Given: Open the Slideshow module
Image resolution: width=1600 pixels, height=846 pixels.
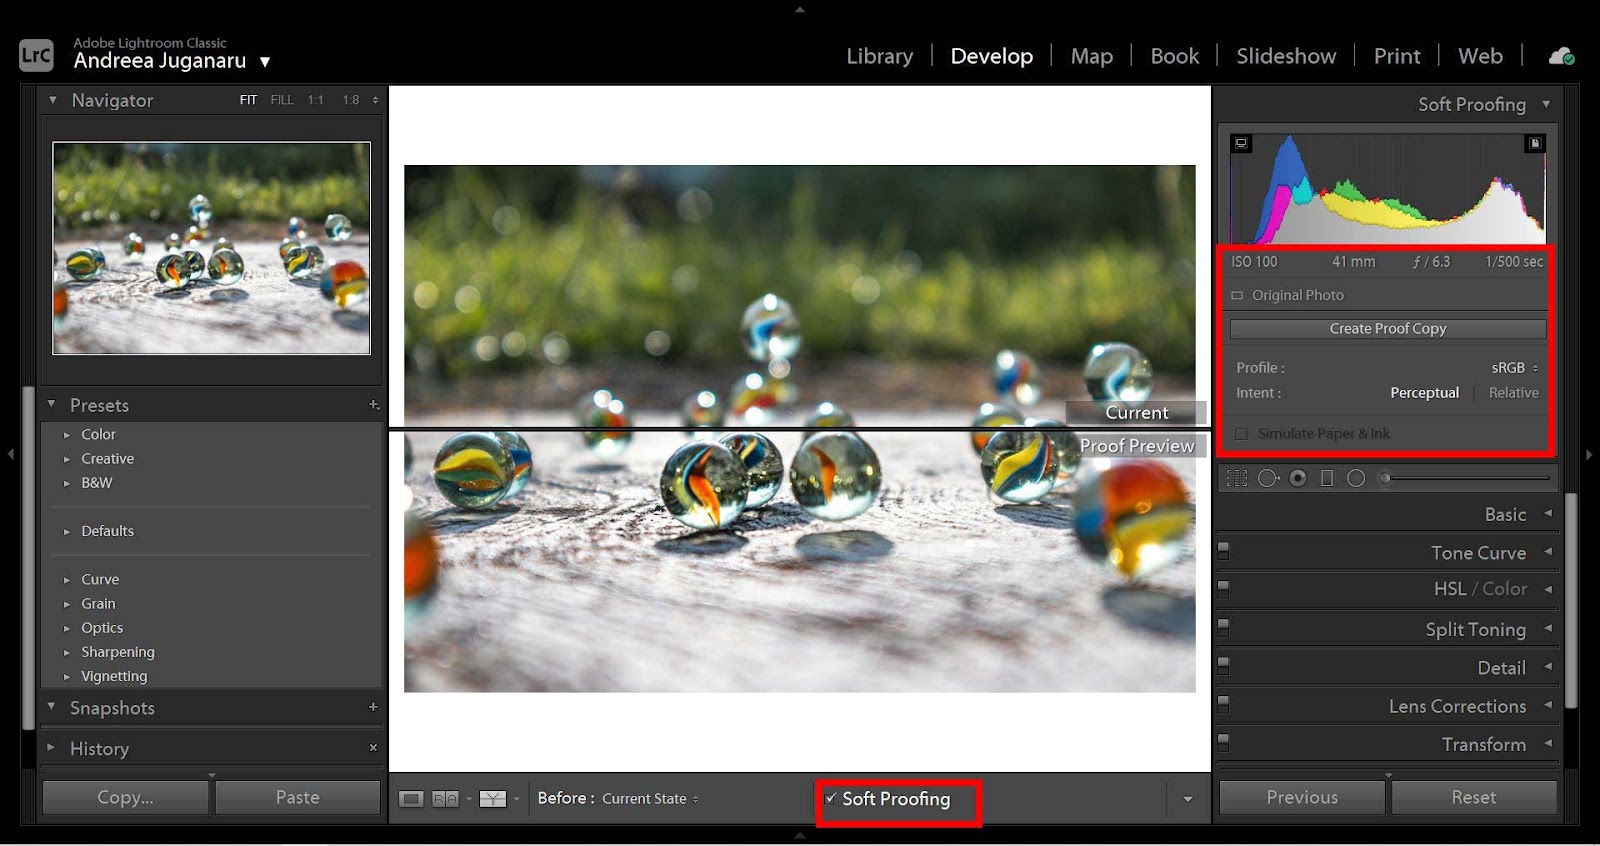Looking at the screenshot, I should coord(1285,56).
